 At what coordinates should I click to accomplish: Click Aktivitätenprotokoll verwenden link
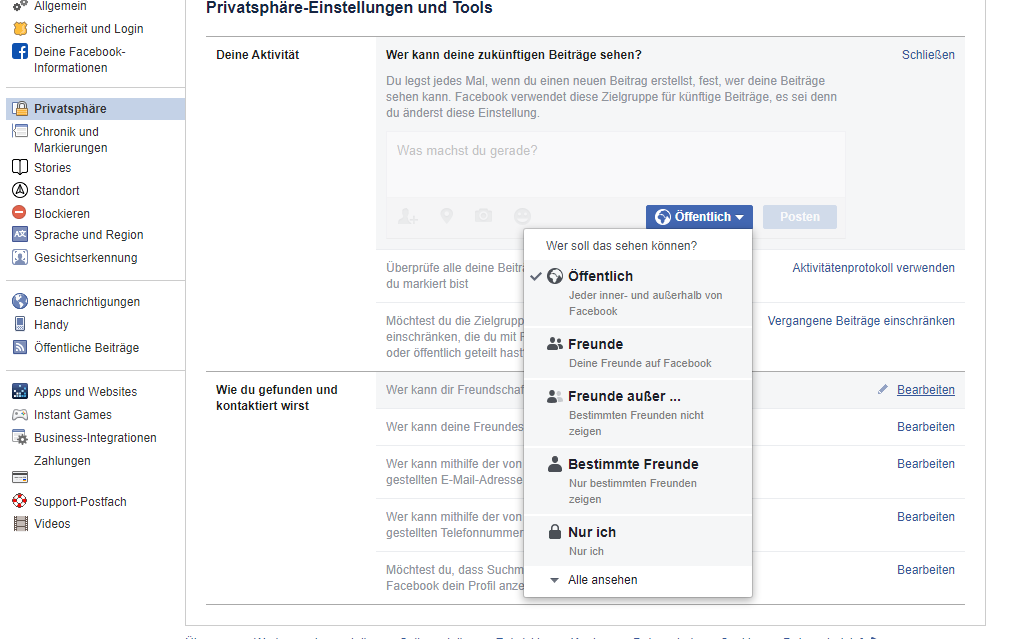[x=873, y=268]
